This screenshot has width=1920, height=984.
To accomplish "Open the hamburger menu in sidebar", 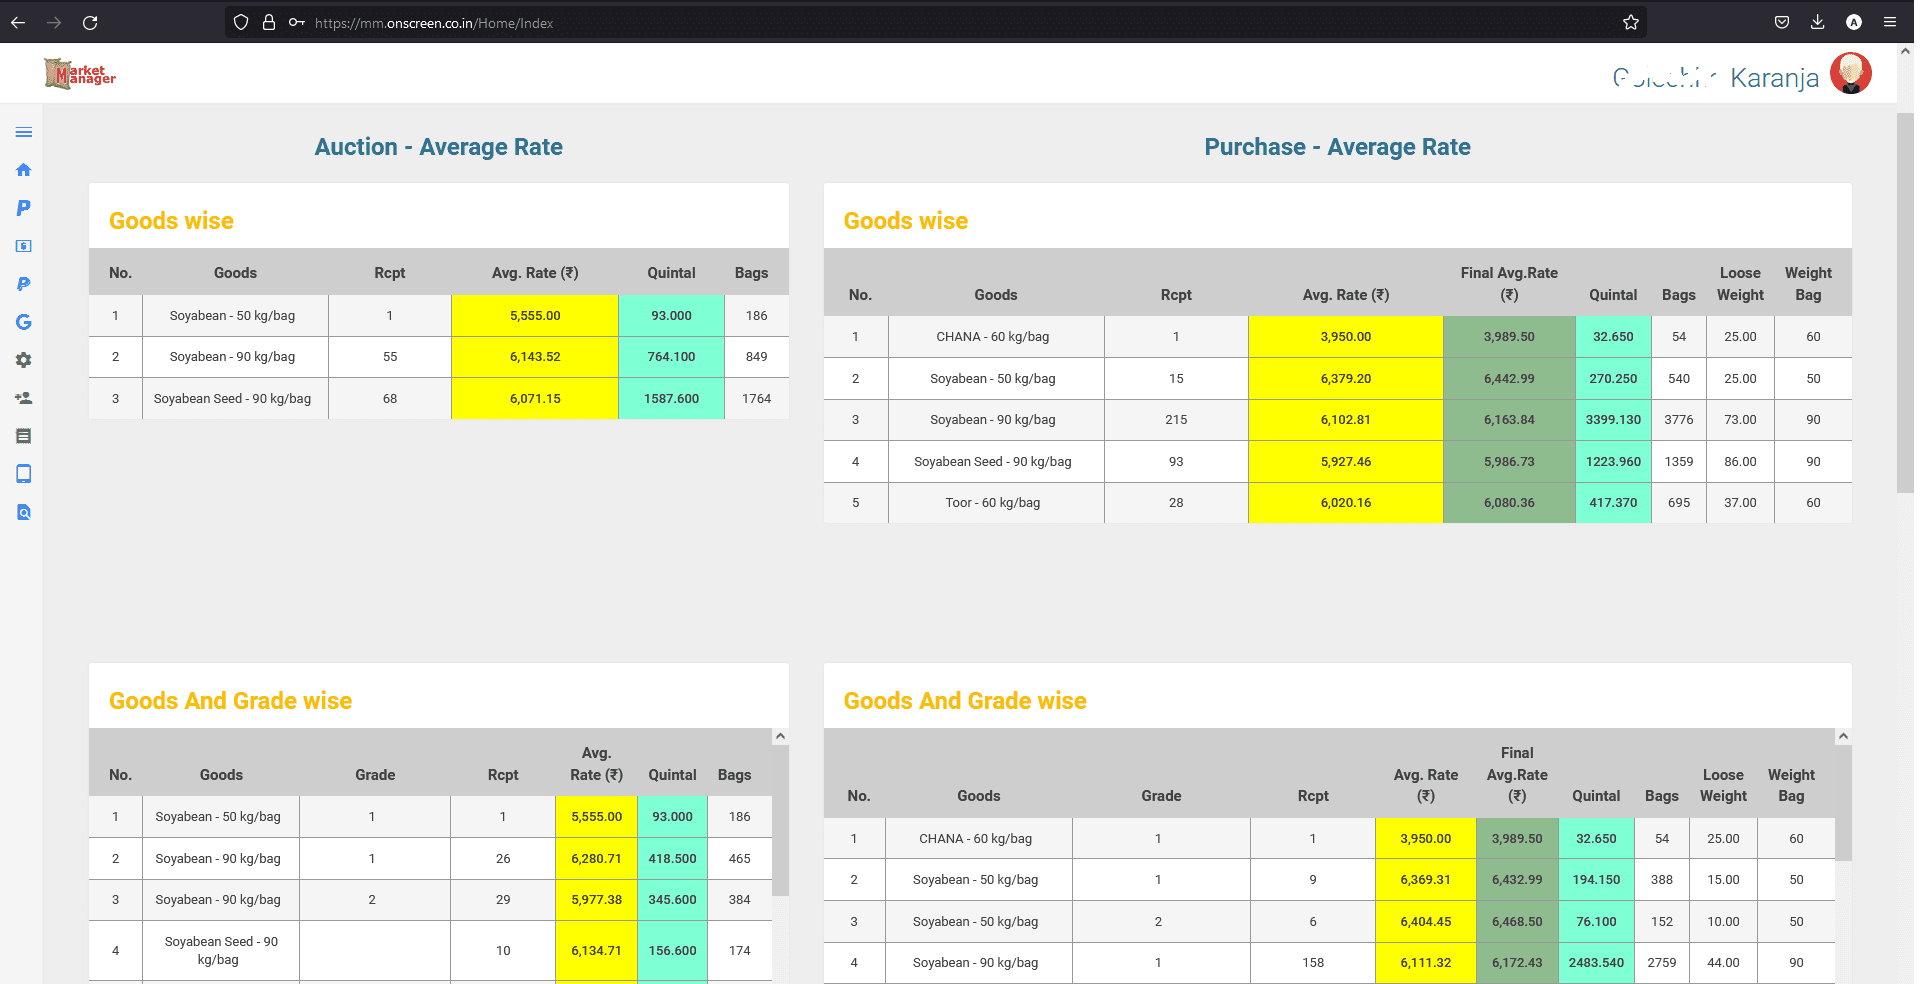I will coord(24,132).
